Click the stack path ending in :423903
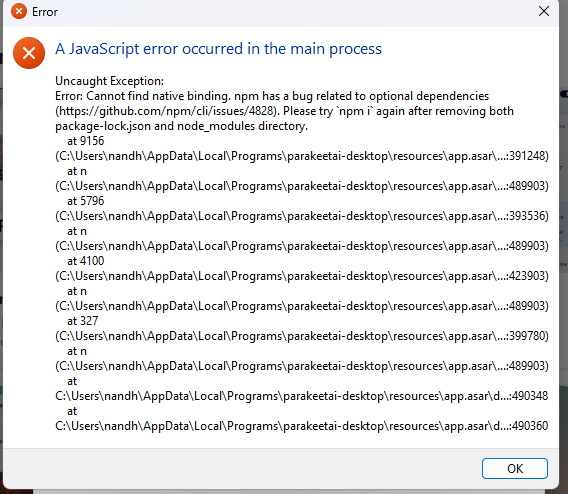This screenshot has height=494, width=568. (302, 276)
